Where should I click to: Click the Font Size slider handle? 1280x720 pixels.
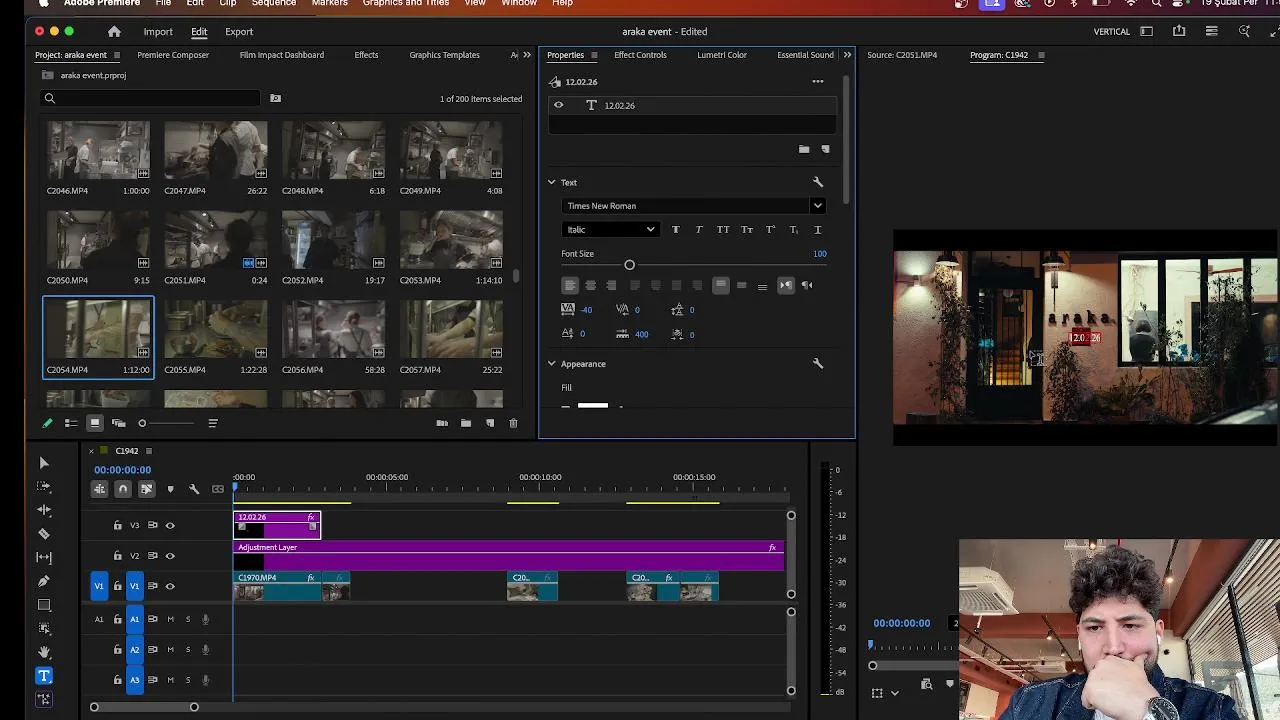(x=629, y=265)
